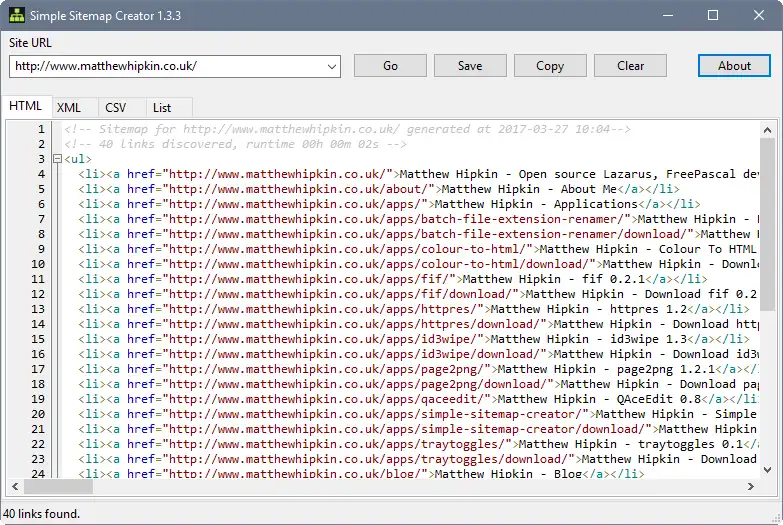Click the '40 links found.' status bar text

coord(41,514)
